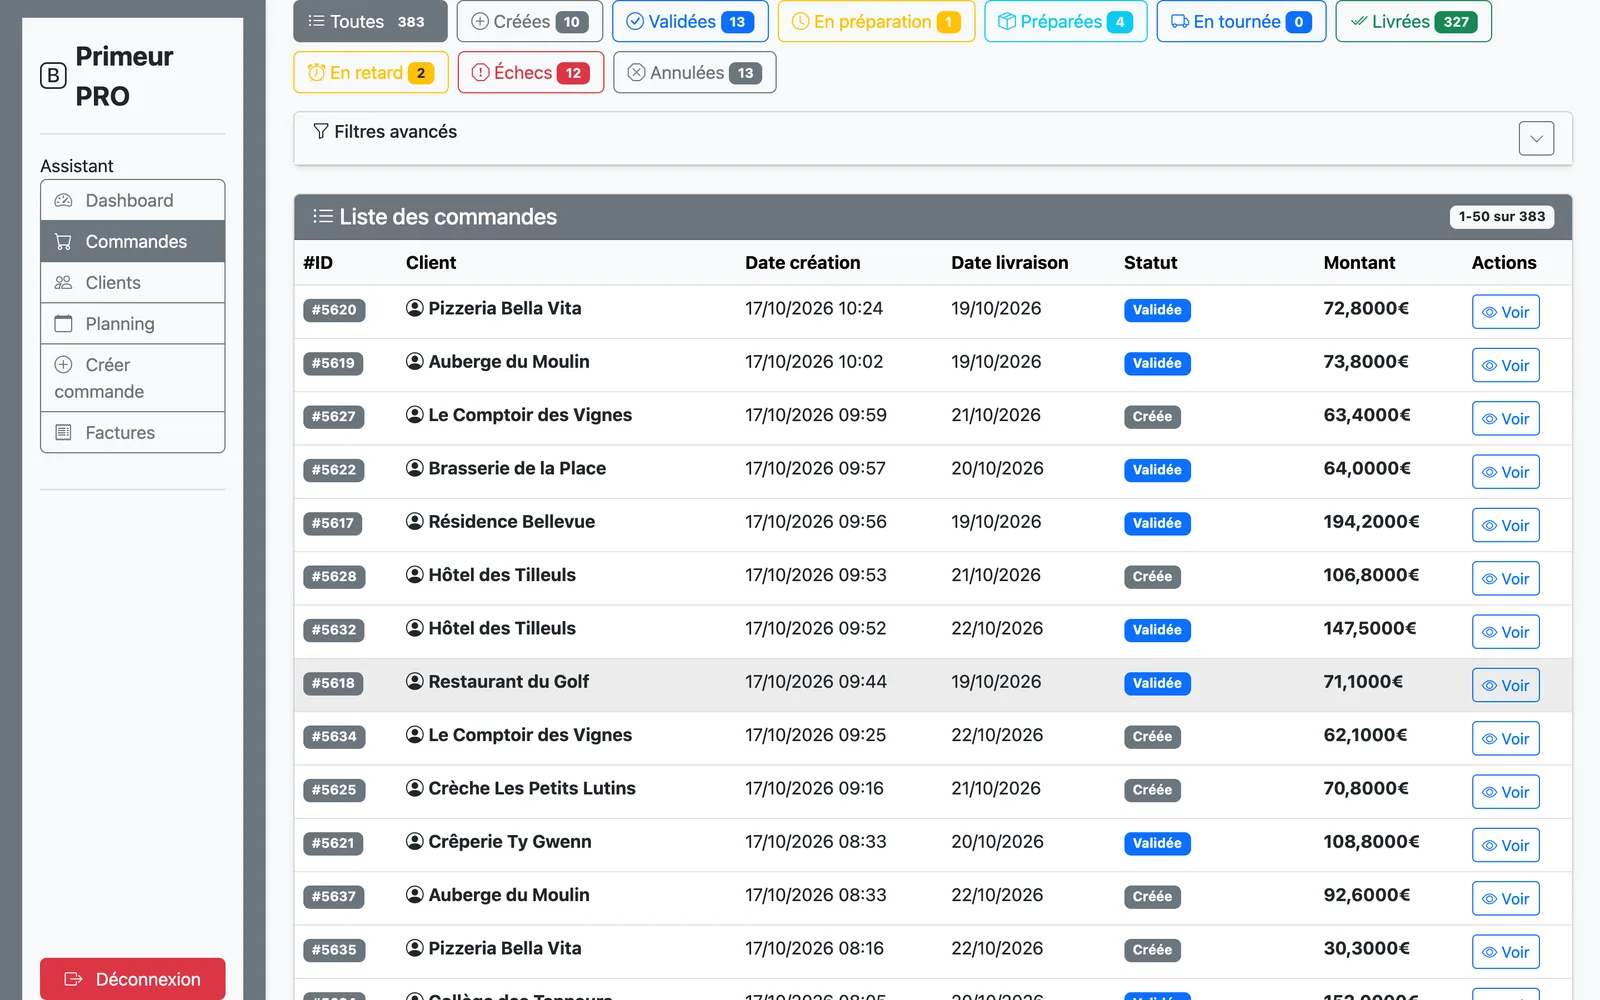Click Voir for order #5634
This screenshot has height=1000, width=1600.
[1505, 738]
